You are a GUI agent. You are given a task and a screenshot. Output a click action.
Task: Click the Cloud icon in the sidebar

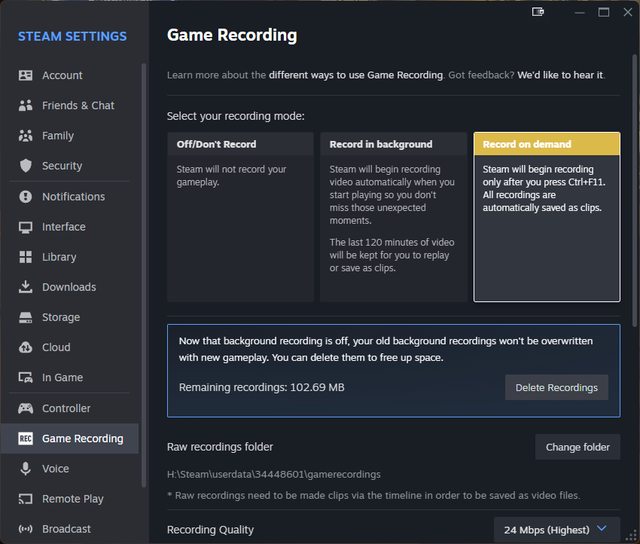tap(26, 347)
